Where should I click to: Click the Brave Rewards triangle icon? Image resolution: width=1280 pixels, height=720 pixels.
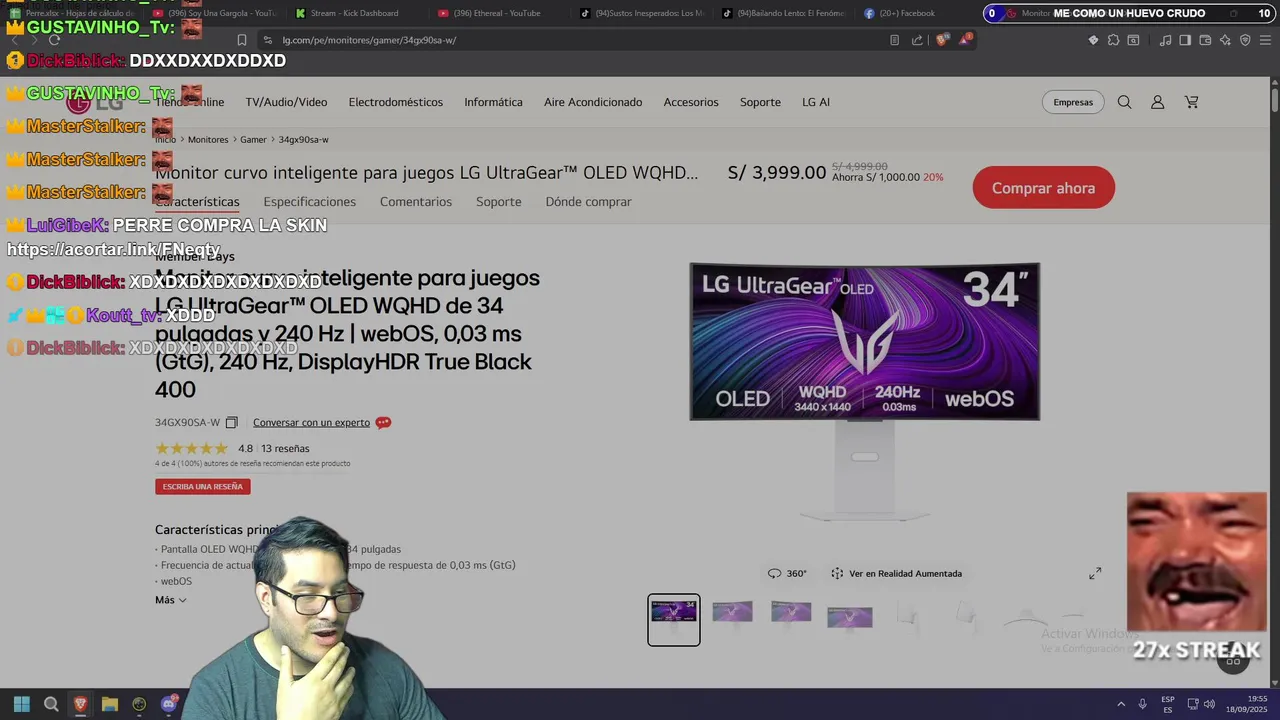(x=965, y=40)
